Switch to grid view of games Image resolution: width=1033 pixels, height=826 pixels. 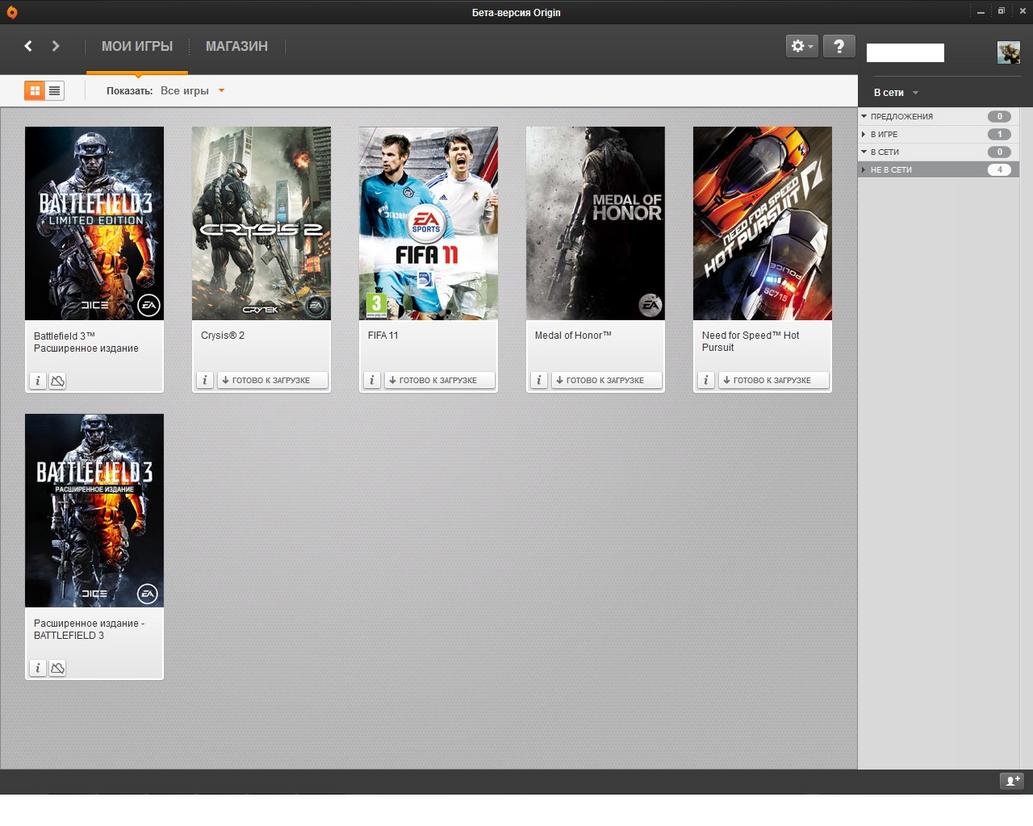point(35,91)
